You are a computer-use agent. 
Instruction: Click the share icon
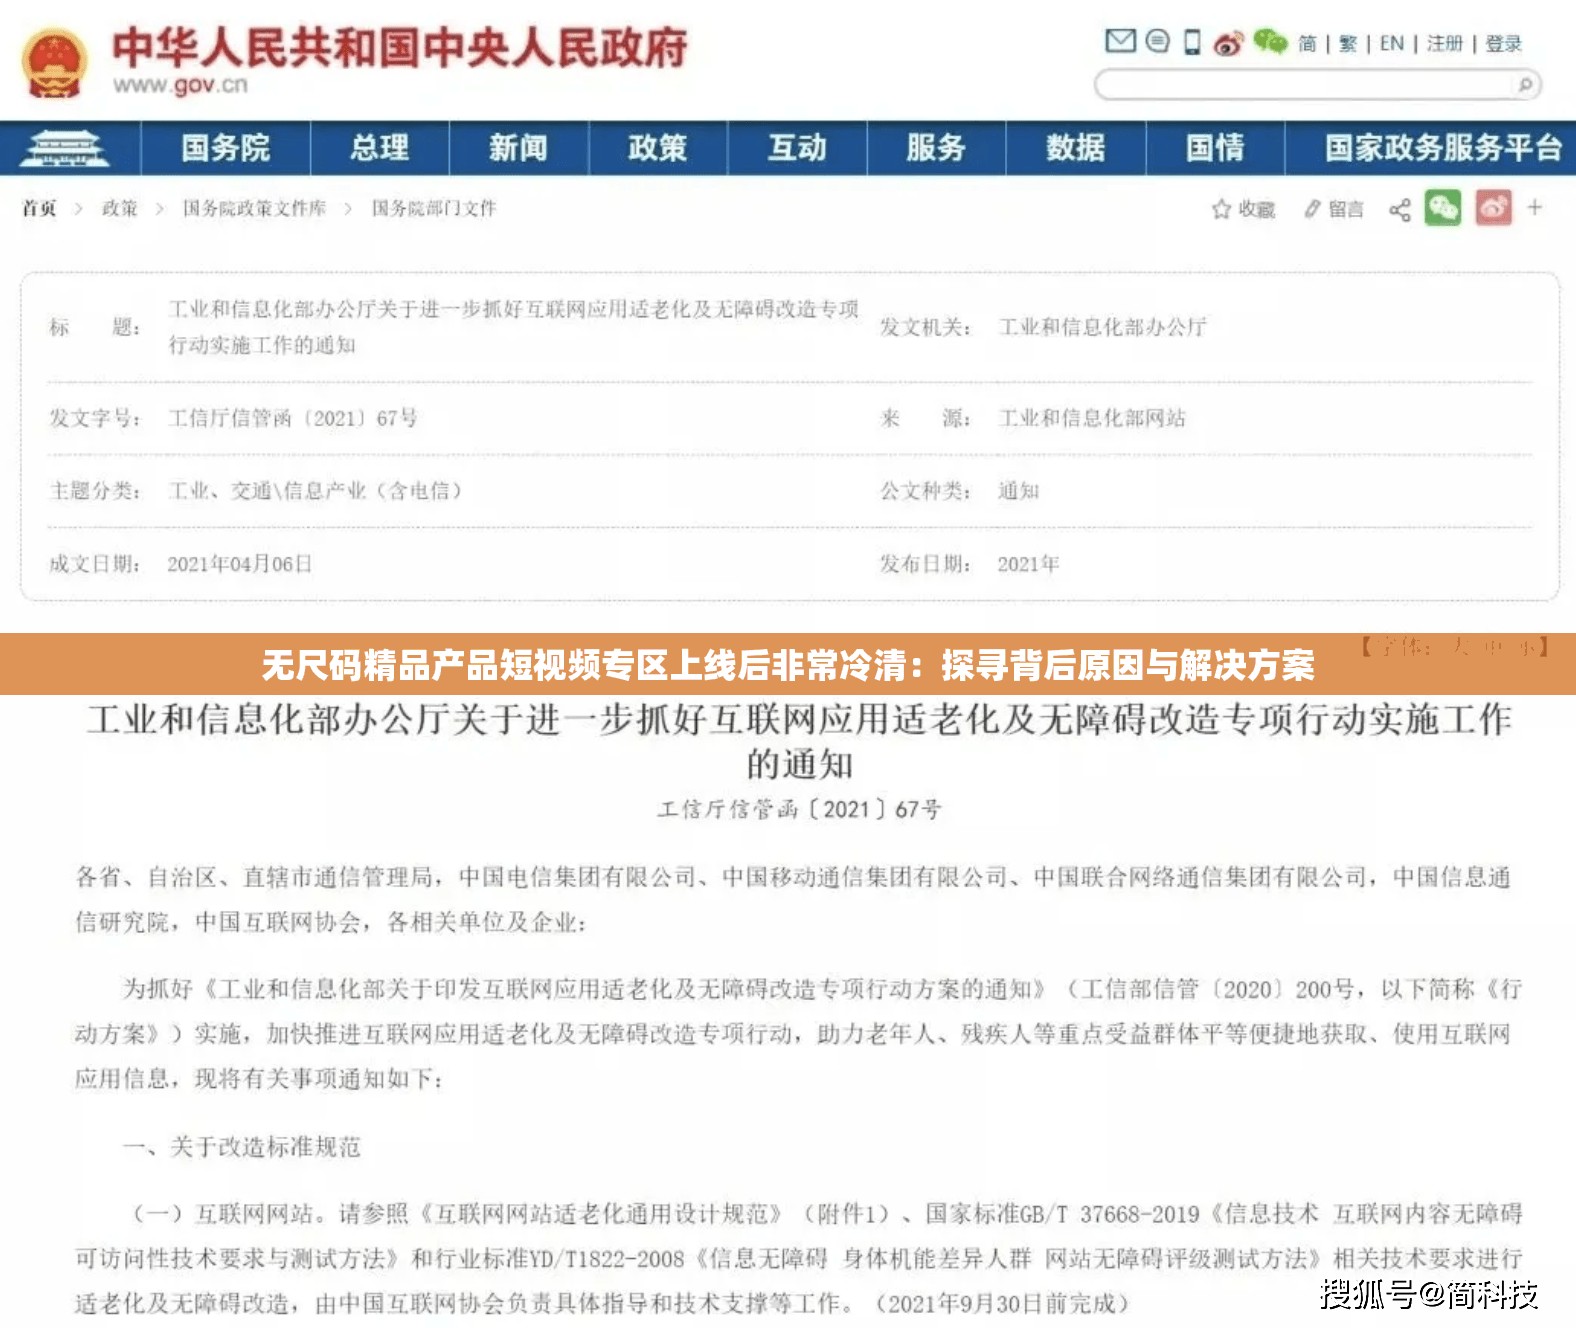tap(1400, 209)
